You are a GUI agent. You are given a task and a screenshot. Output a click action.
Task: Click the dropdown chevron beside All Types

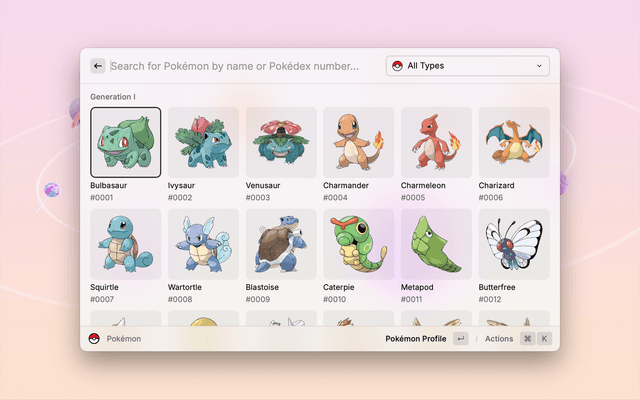coord(540,66)
